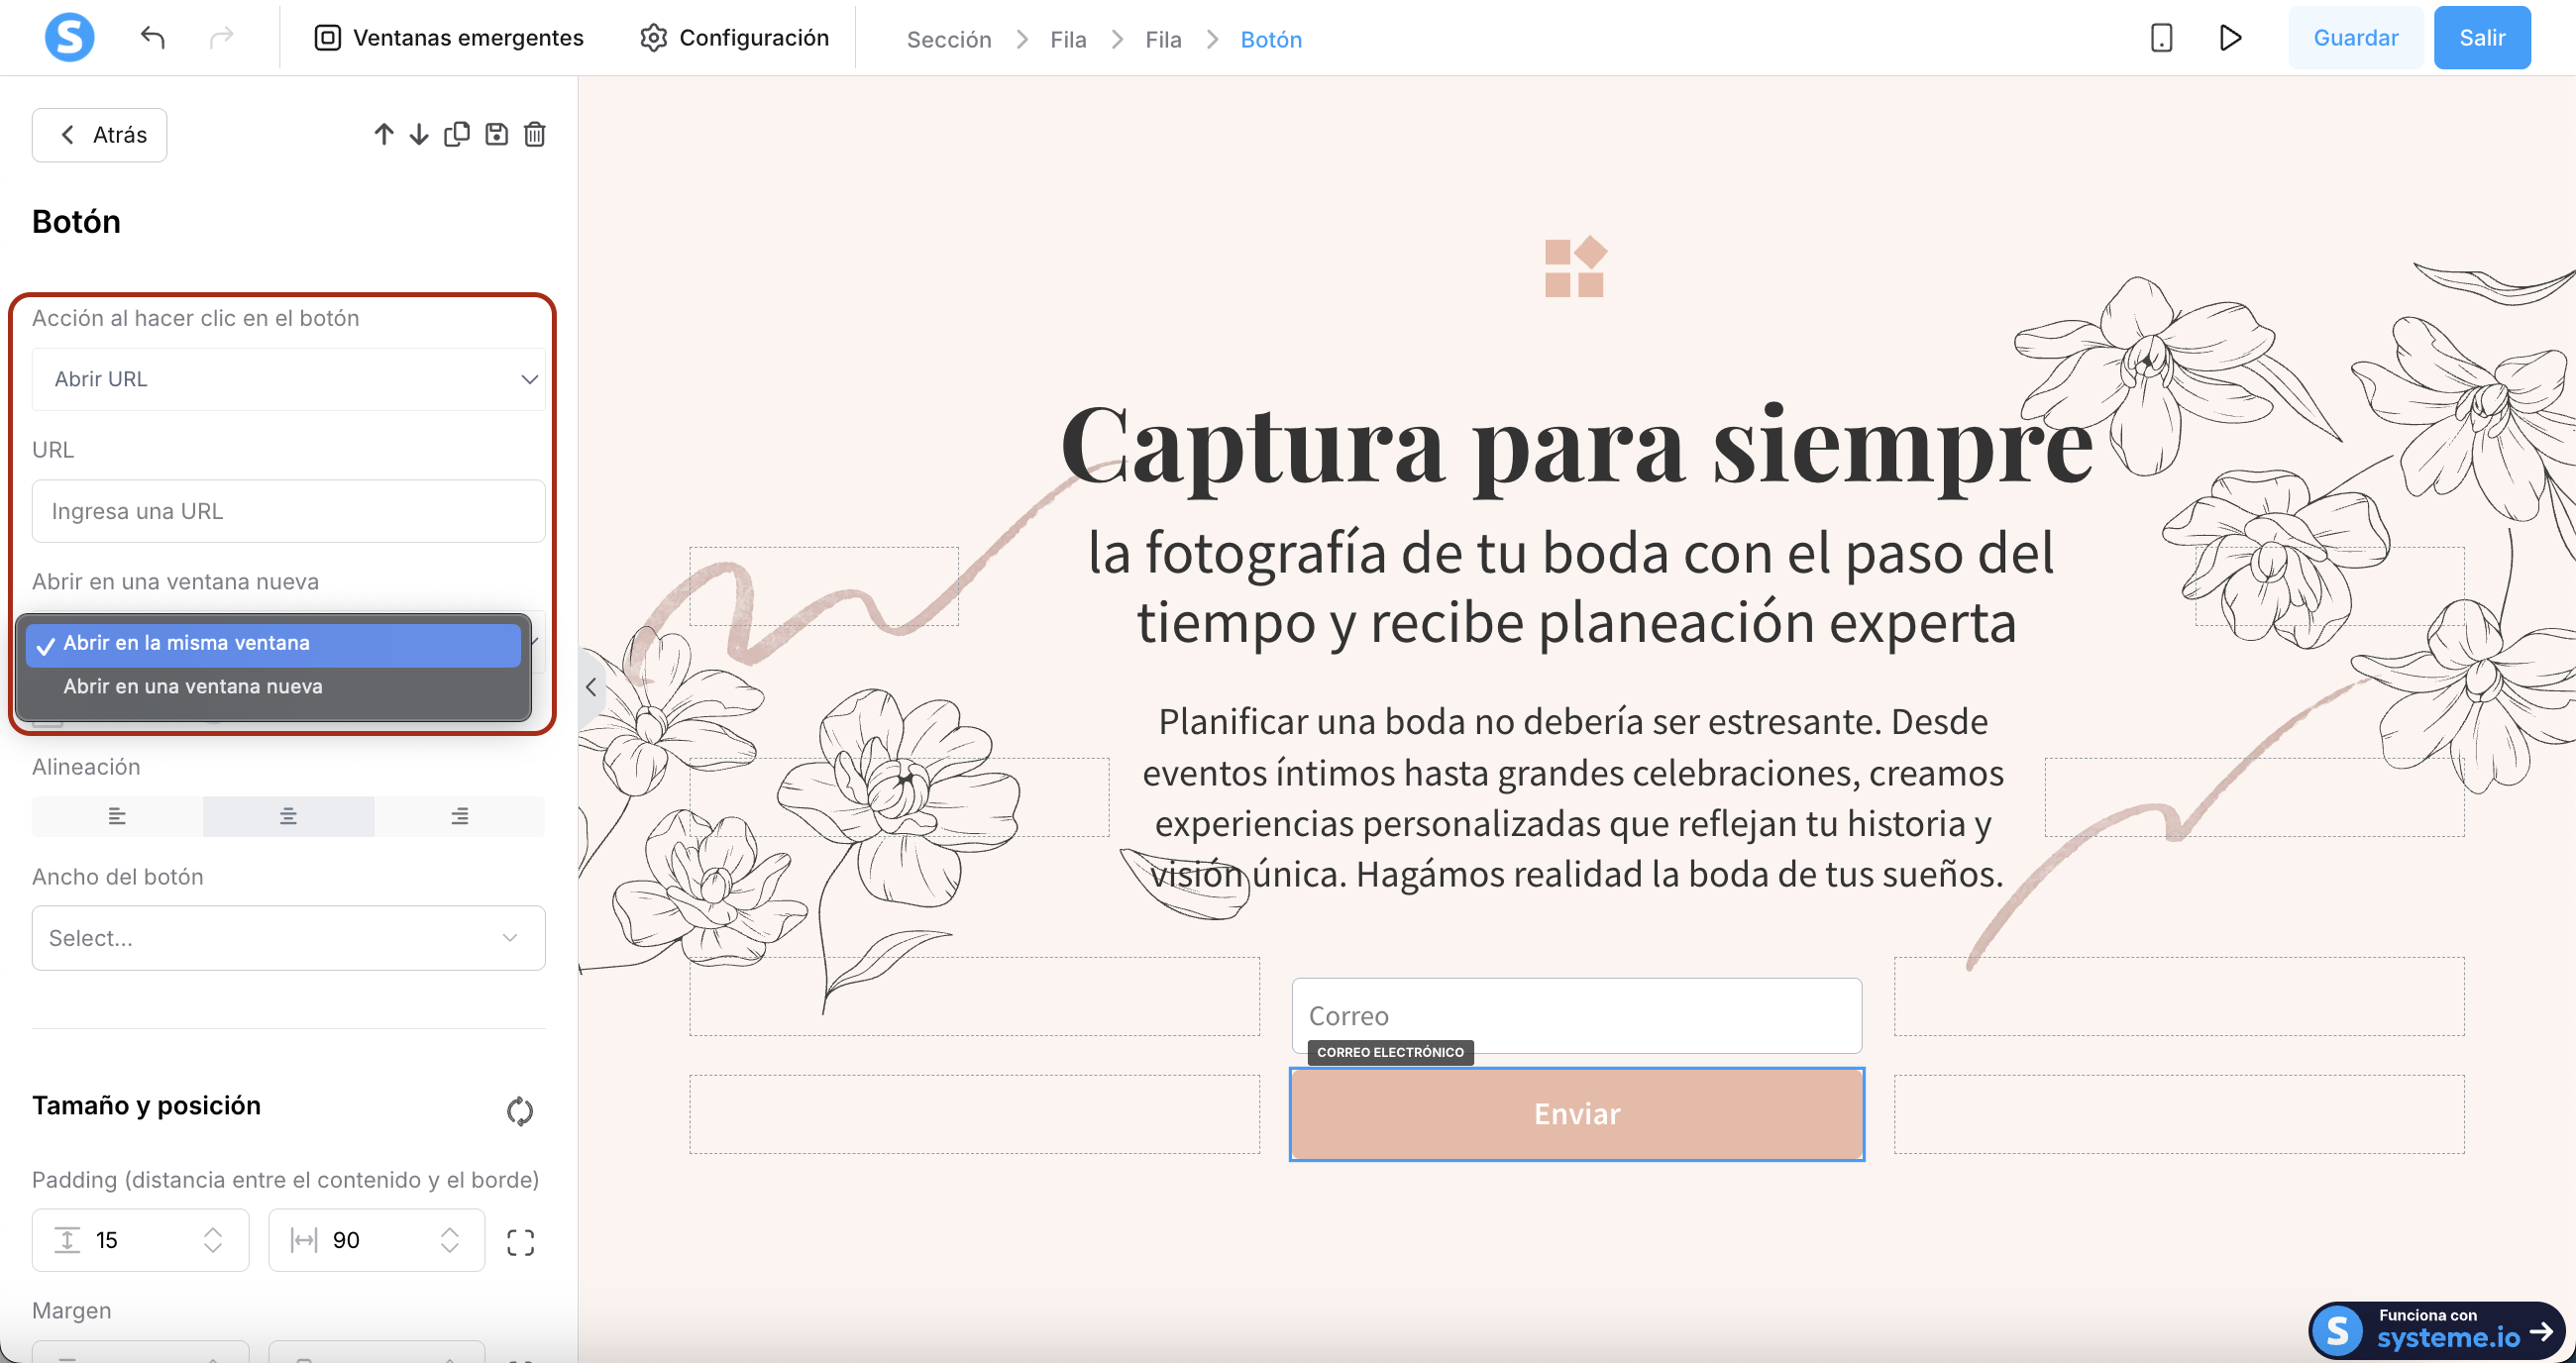The width and height of the screenshot is (2576, 1363).
Task: Open Ancho del botón select dropdown
Action: click(288, 937)
